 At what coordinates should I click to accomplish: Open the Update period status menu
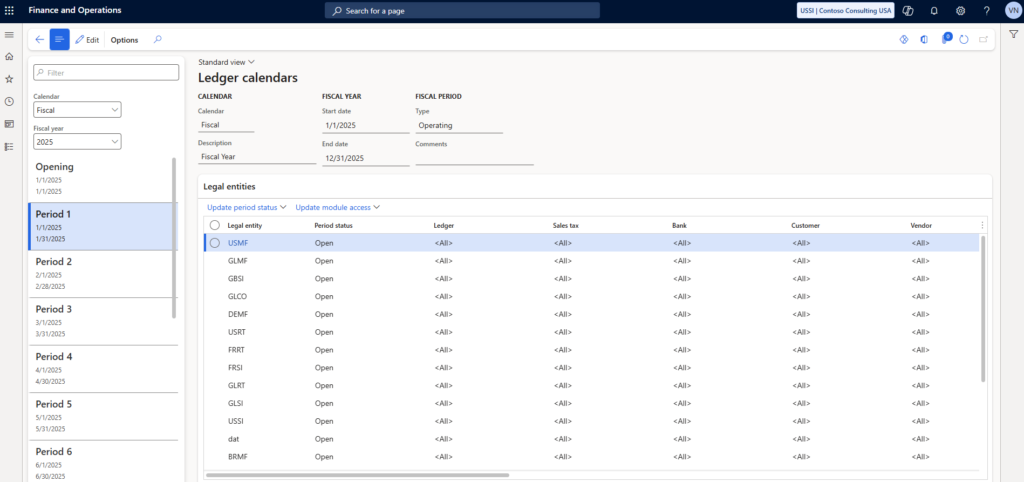click(x=246, y=207)
